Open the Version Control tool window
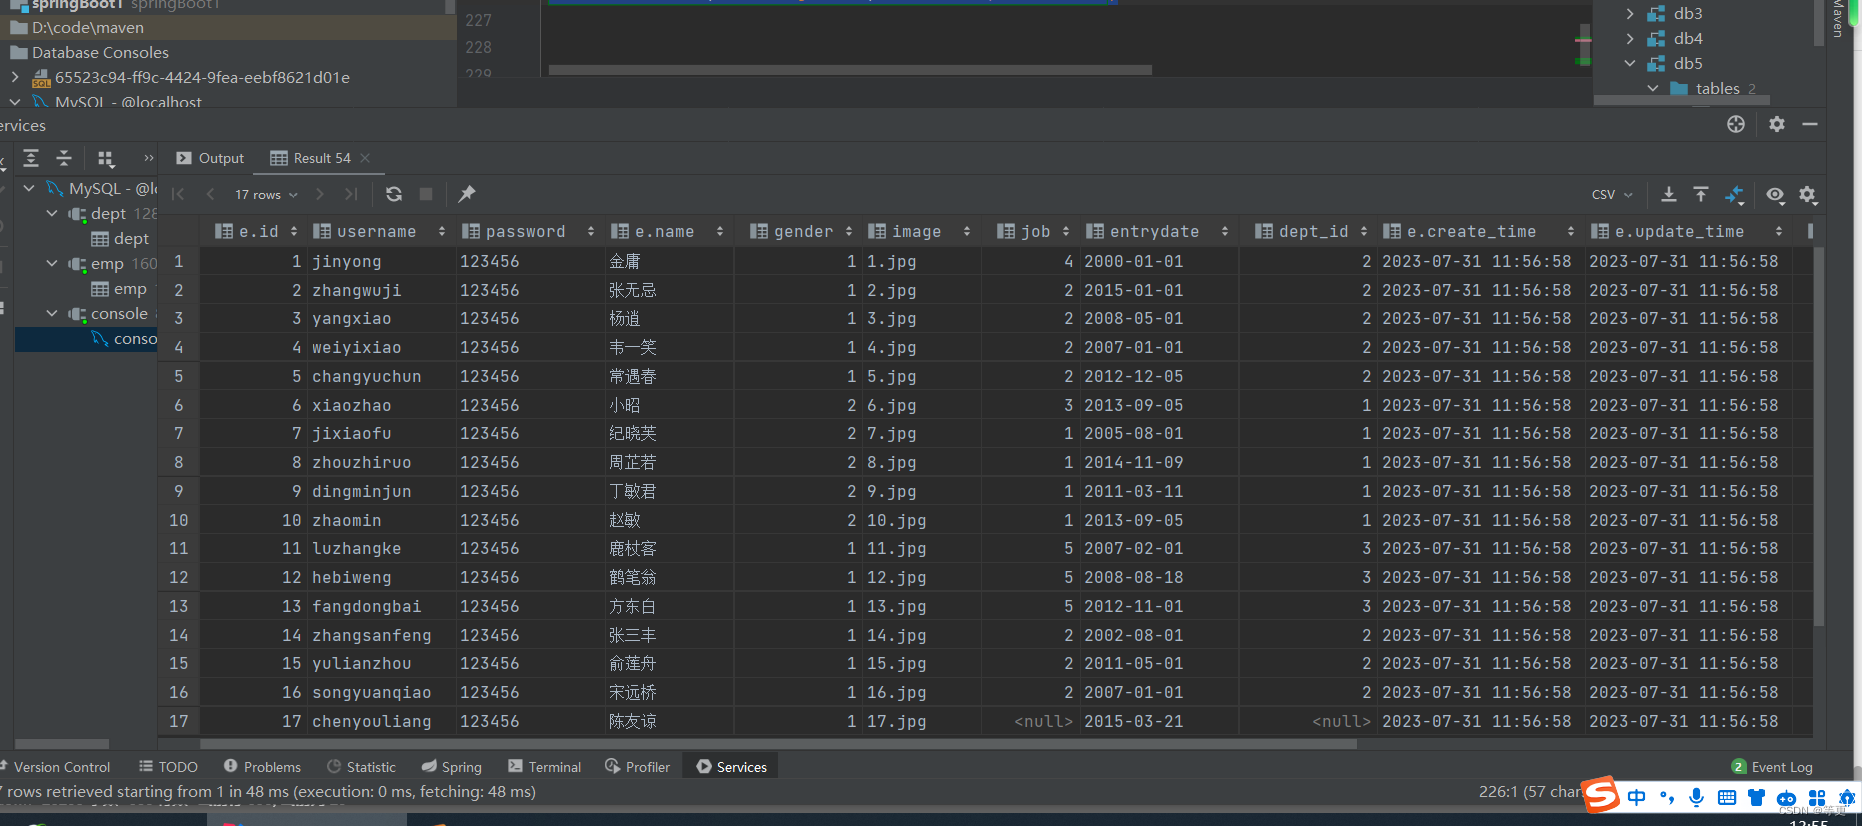Image resolution: width=1862 pixels, height=826 pixels. pos(55,767)
